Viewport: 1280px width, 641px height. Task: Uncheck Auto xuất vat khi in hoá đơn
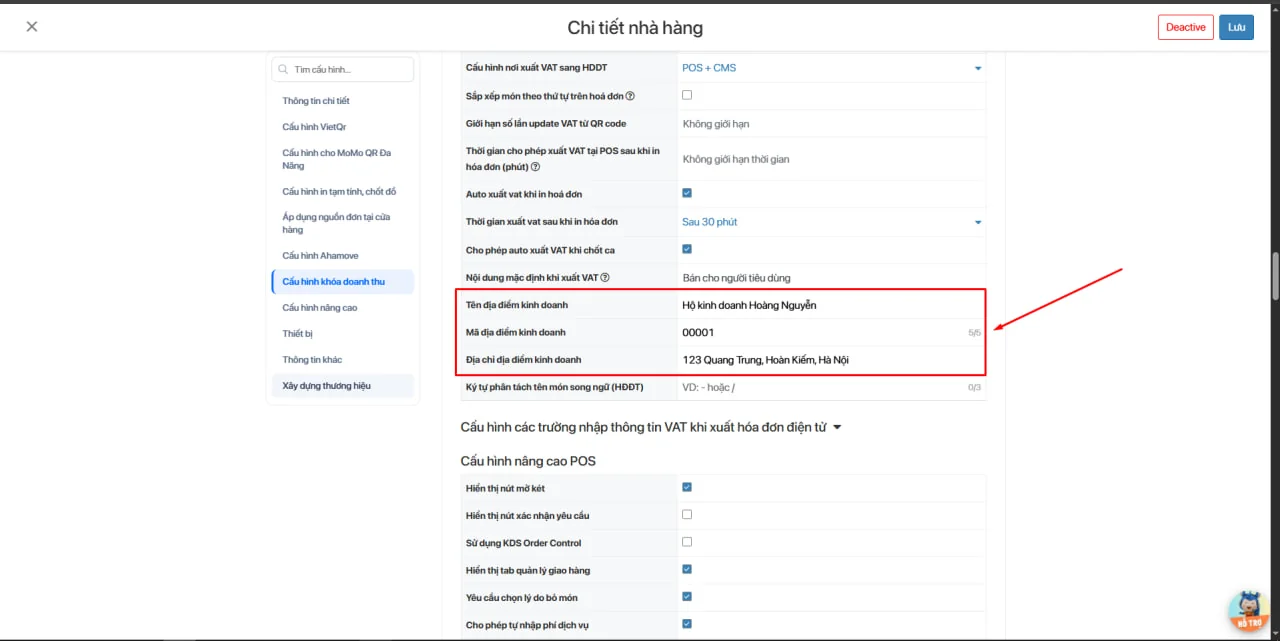(x=687, y=193)
